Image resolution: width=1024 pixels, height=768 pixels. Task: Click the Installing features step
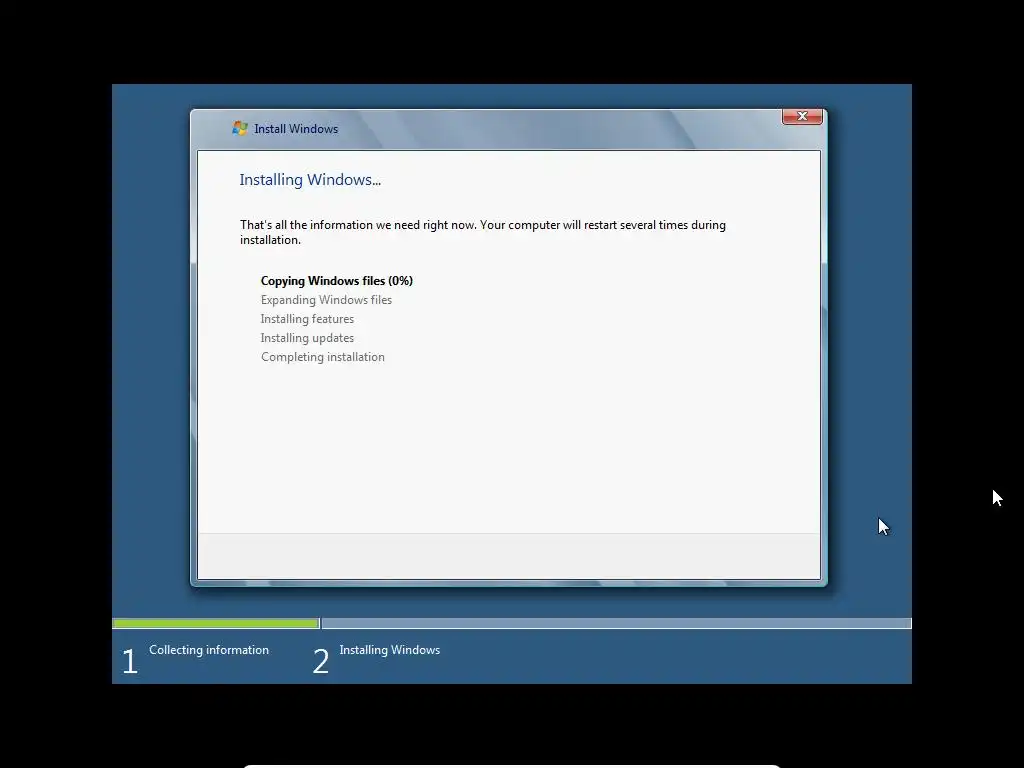pos(308,319)
